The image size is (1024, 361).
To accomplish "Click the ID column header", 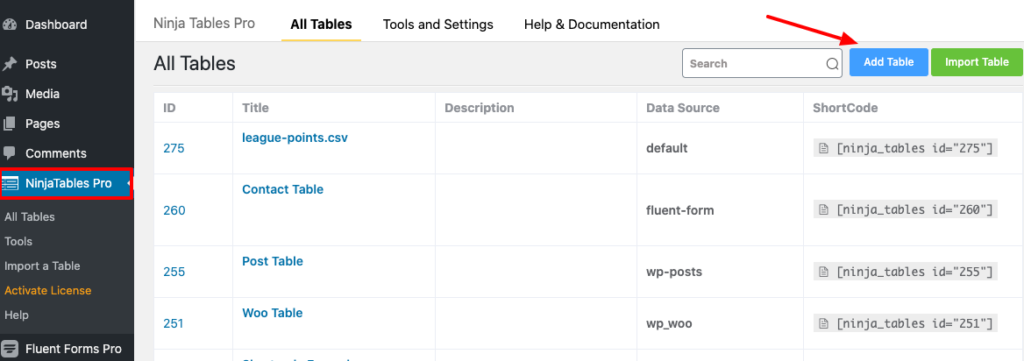I will (x=169, y=108).
